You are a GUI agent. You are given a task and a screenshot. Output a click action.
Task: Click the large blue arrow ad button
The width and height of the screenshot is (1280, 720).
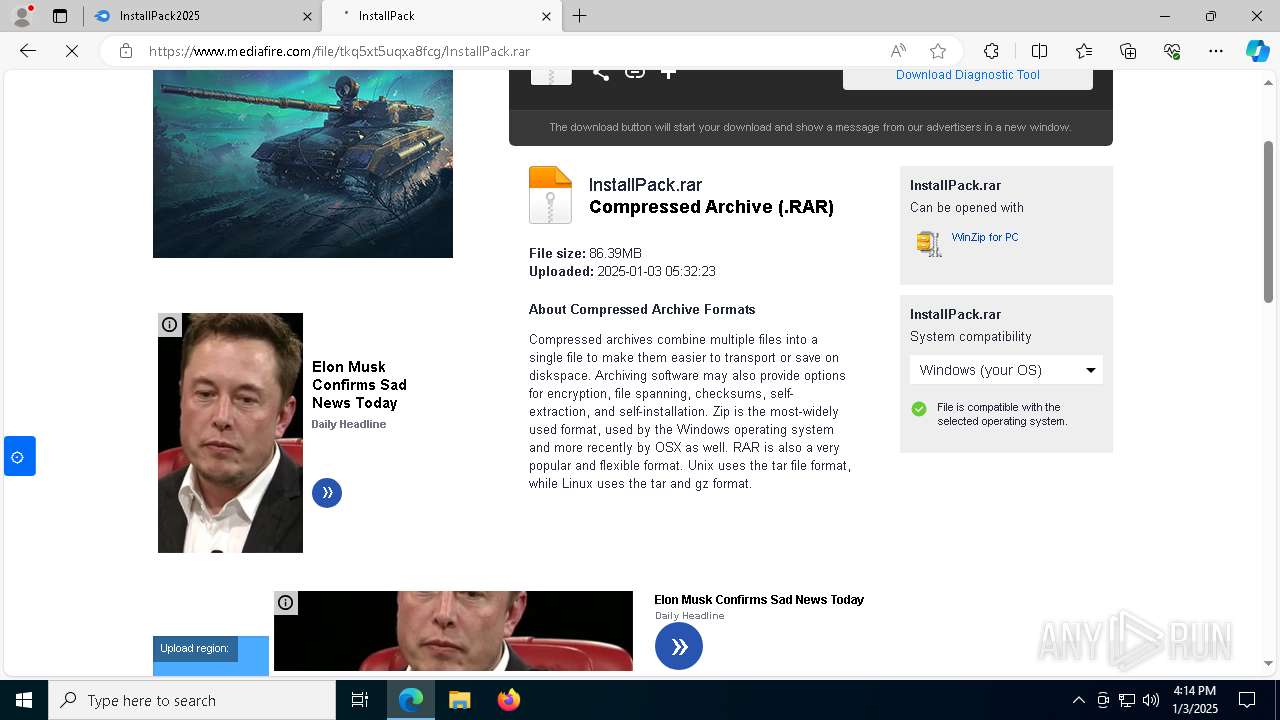pyautogui.click(x=679, y=647)
